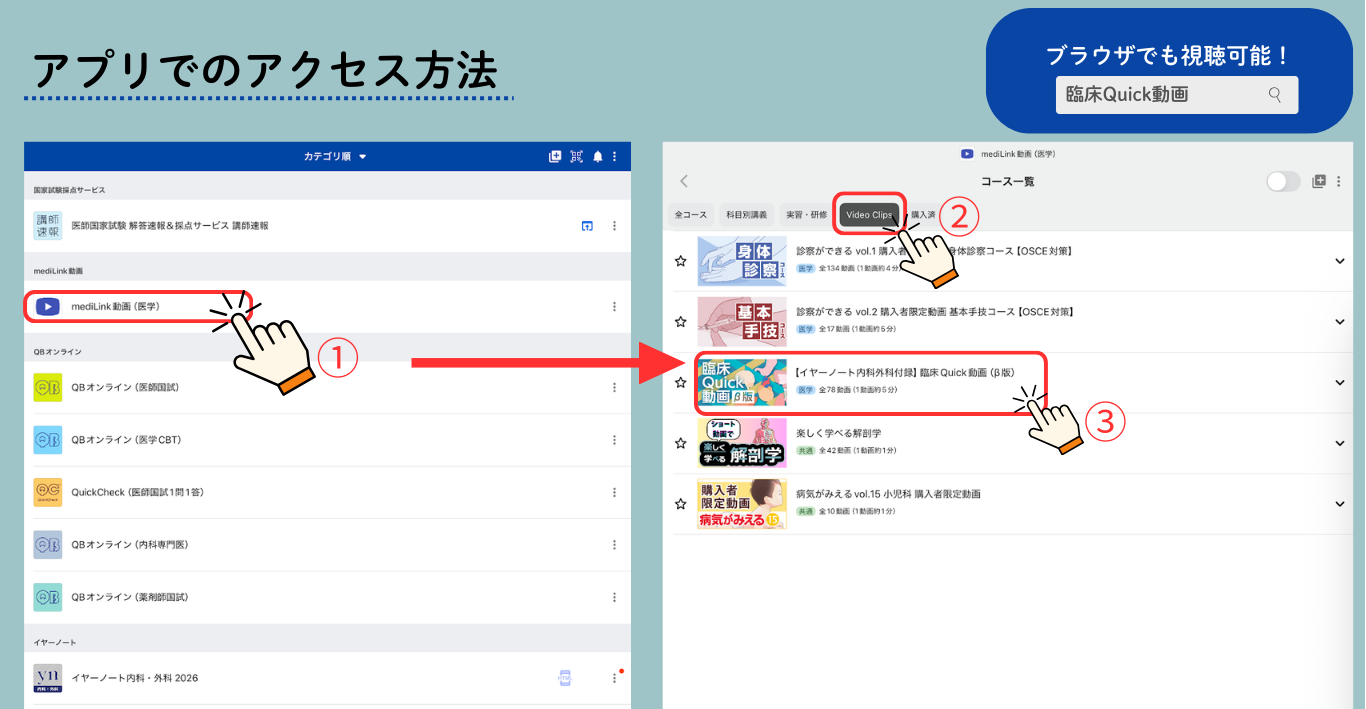Go back using the left chevron arrow

pos(684,181)
